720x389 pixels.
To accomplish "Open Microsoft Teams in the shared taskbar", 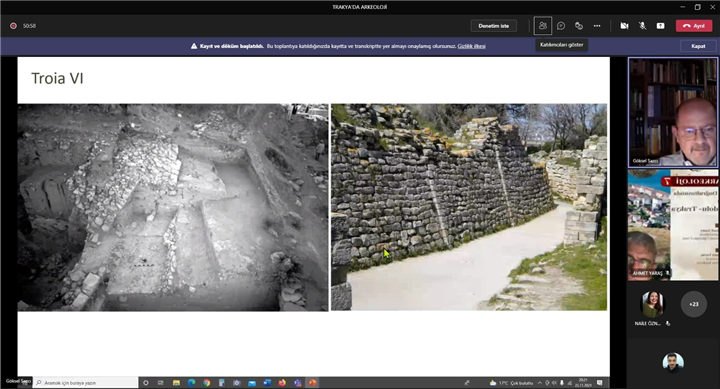I will click(297, 383).
